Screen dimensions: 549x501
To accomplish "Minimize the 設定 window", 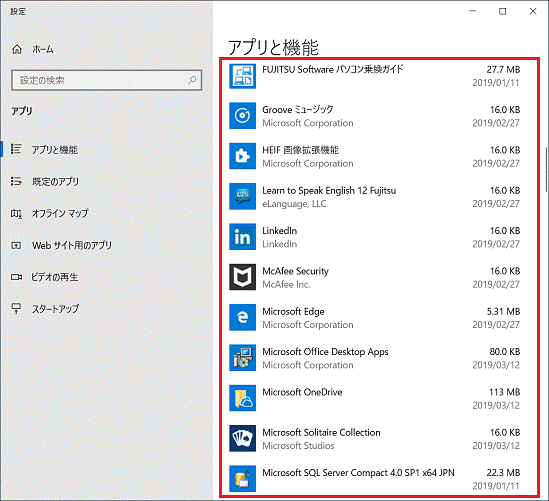I will (x=472, y=11).
